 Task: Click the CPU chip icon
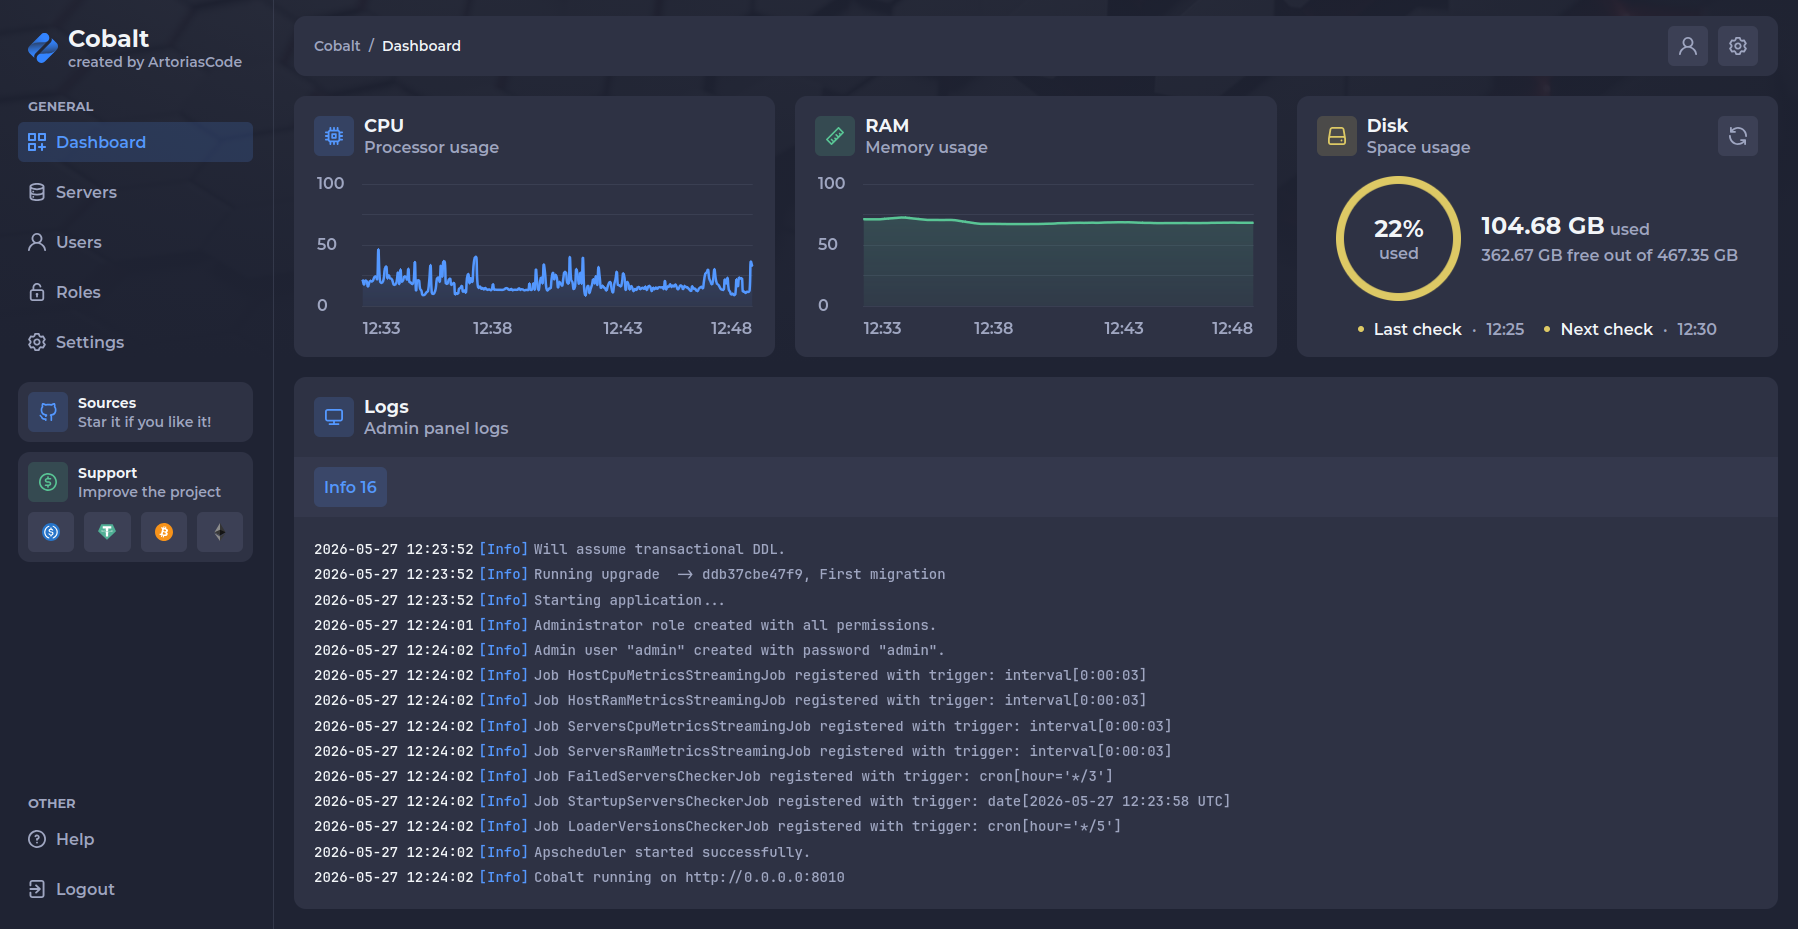coord(334,136)
